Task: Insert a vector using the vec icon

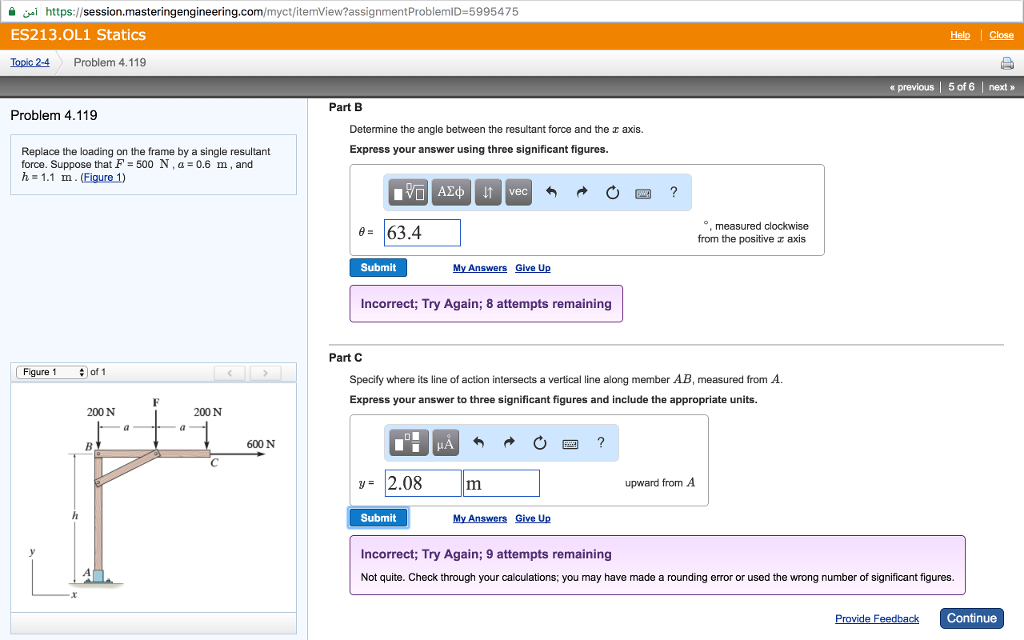Action: [518, 192]
